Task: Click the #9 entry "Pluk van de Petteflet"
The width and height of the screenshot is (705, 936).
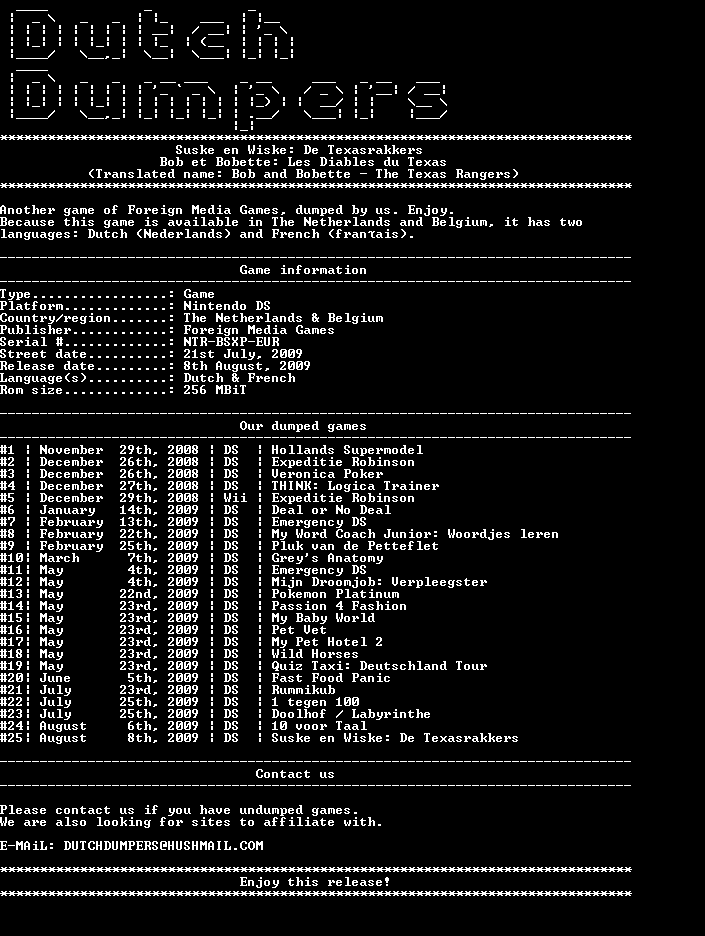Action: [355, 546]
